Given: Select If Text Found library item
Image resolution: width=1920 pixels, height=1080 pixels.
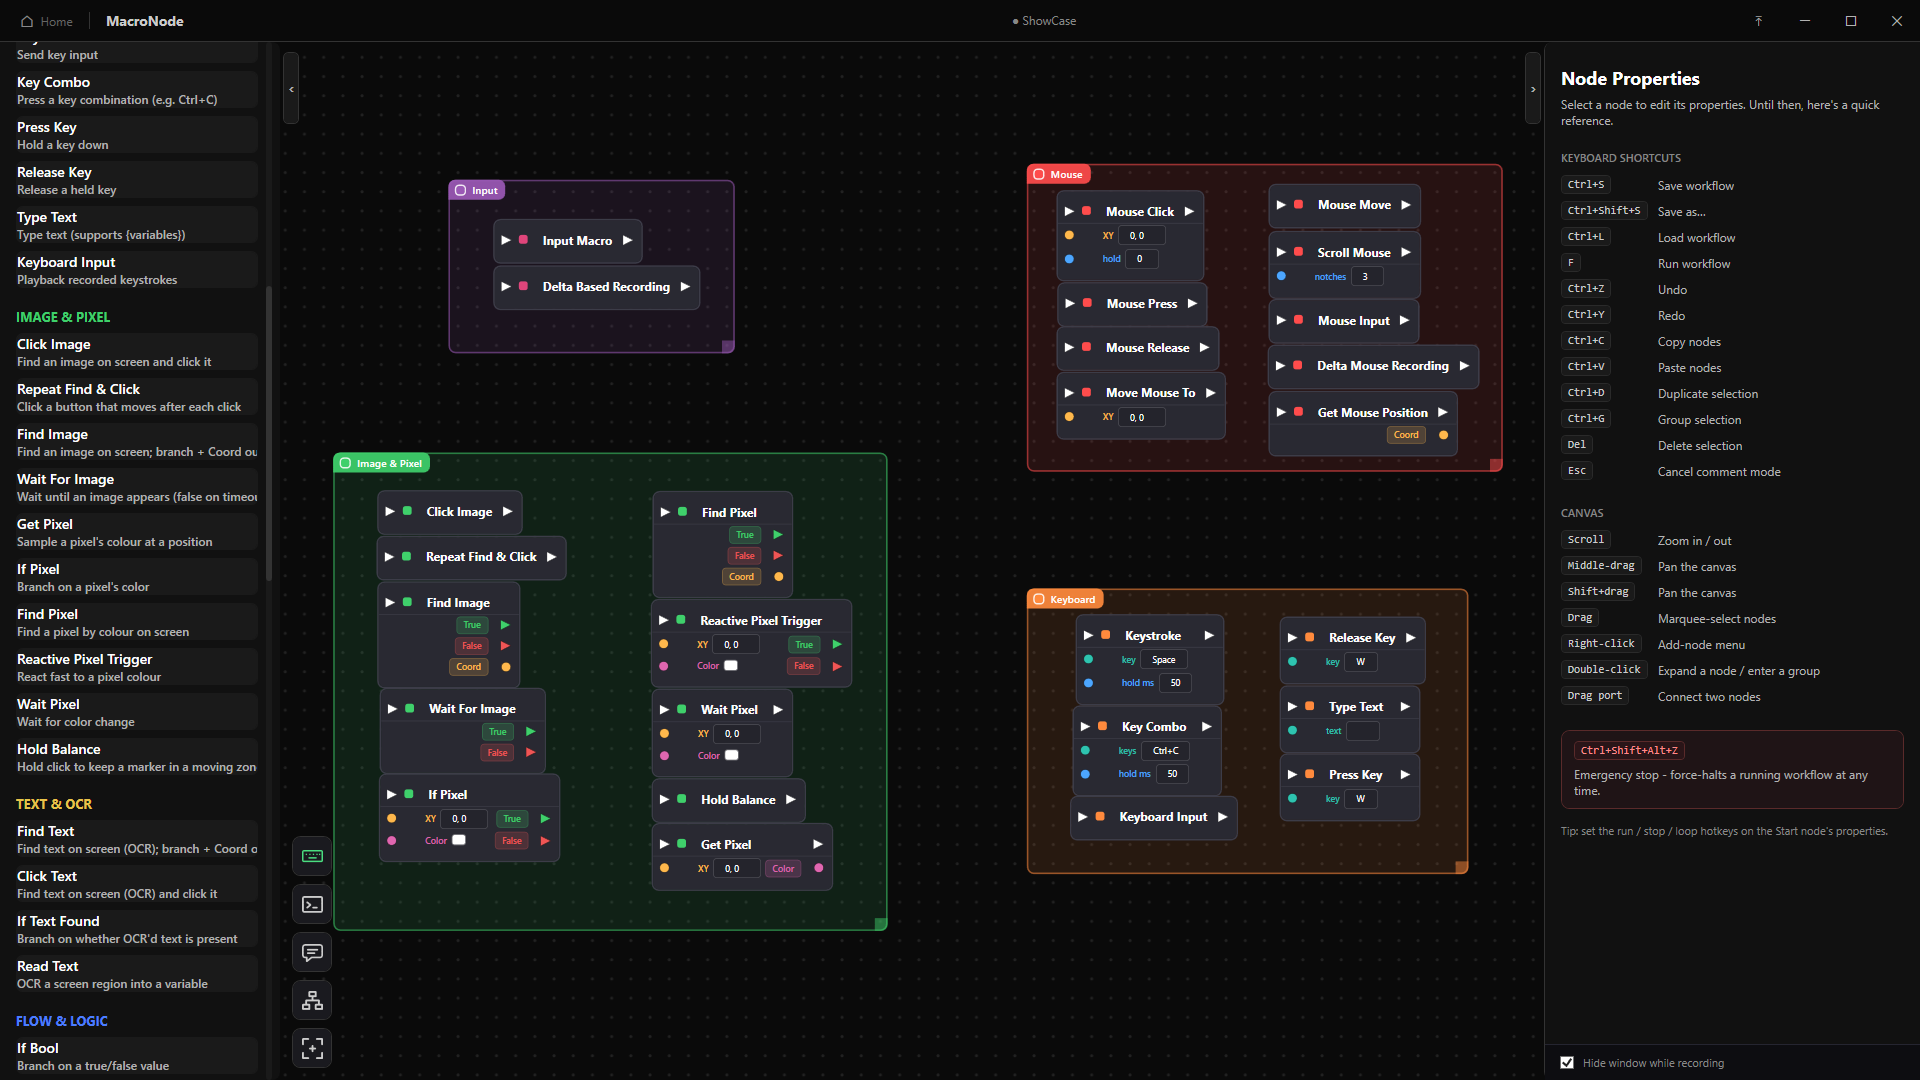Looking at the screenshot, I should (135, 929).
